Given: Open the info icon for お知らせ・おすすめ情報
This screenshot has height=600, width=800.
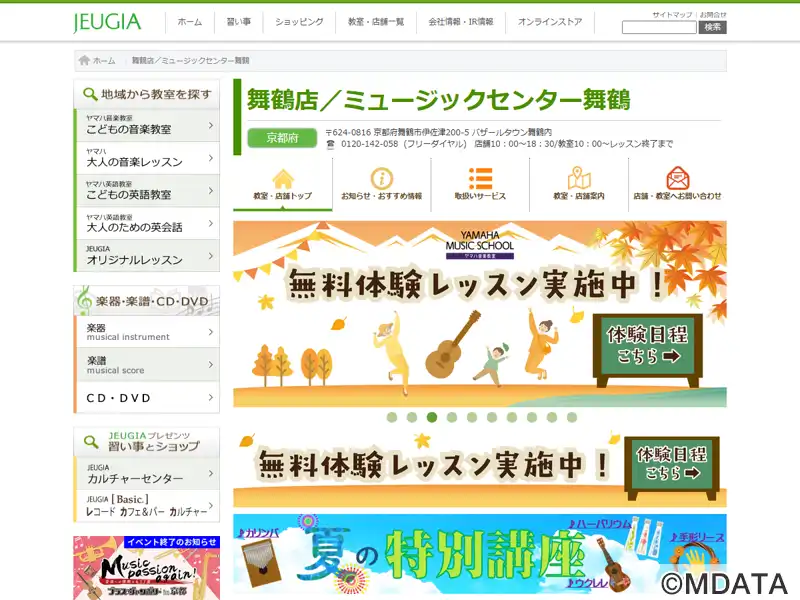Looking at the screenshot, I should 382,179.
